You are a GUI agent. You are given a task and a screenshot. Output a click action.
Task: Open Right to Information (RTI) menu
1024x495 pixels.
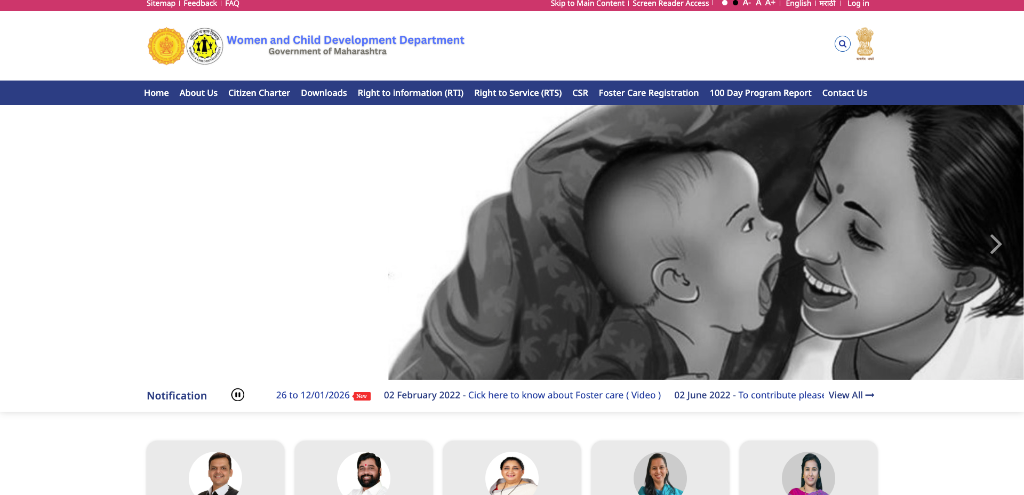[x=410, y=93]
